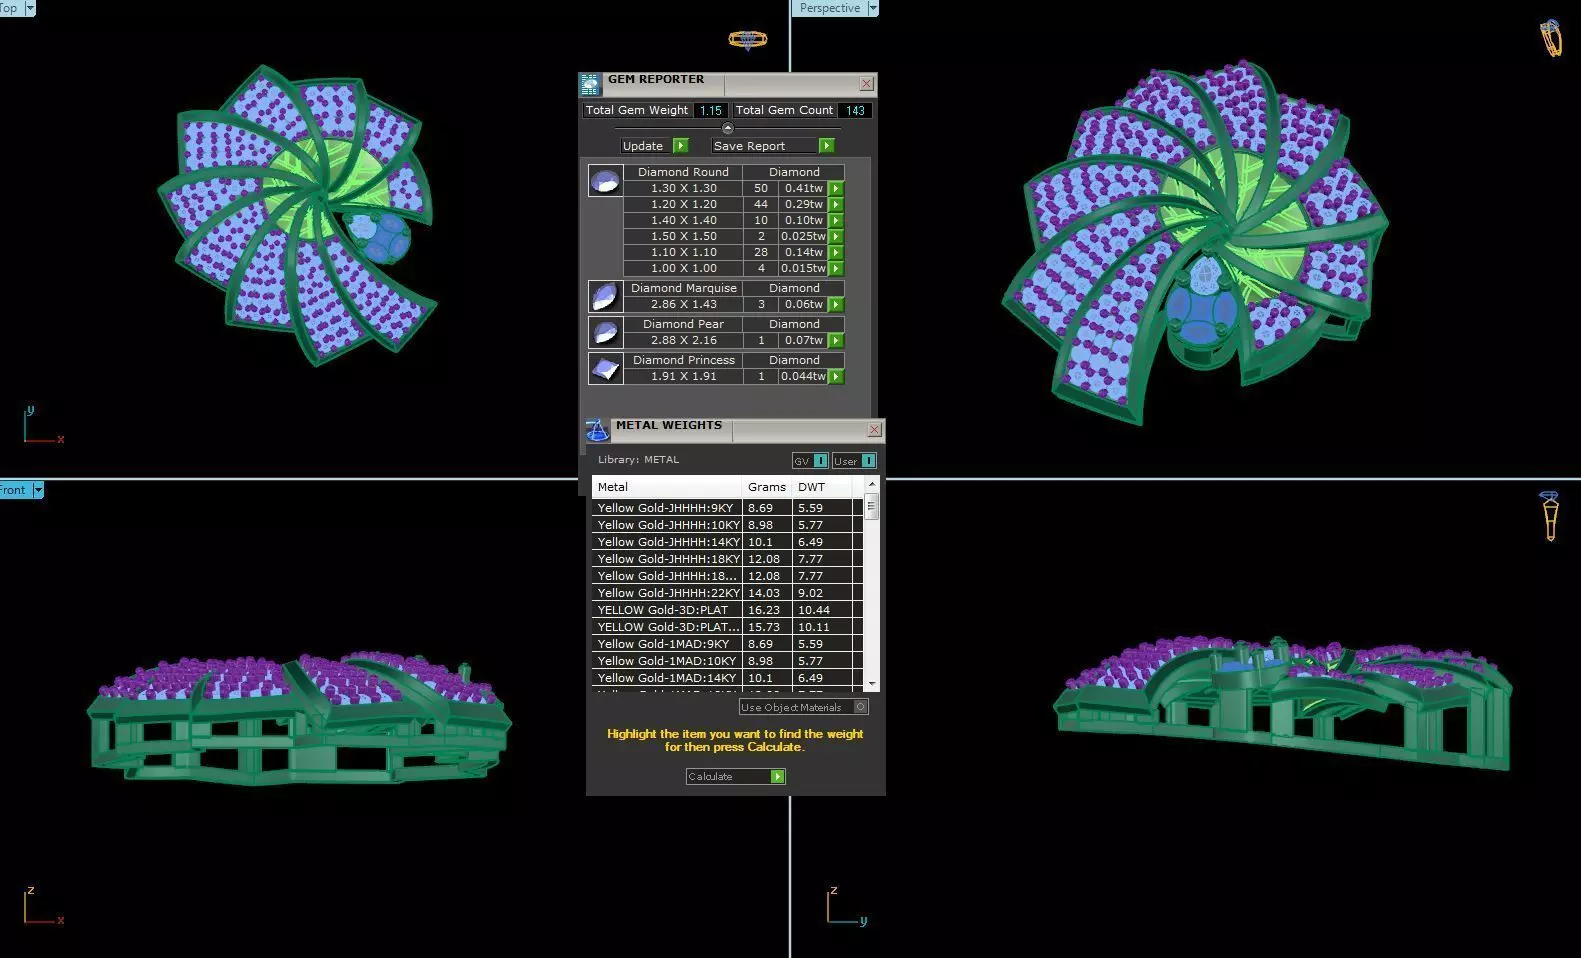Click the Total Gem Weight value 1.15
Image resolution: width=1581 pixels, height=958 pixels.
710,111
